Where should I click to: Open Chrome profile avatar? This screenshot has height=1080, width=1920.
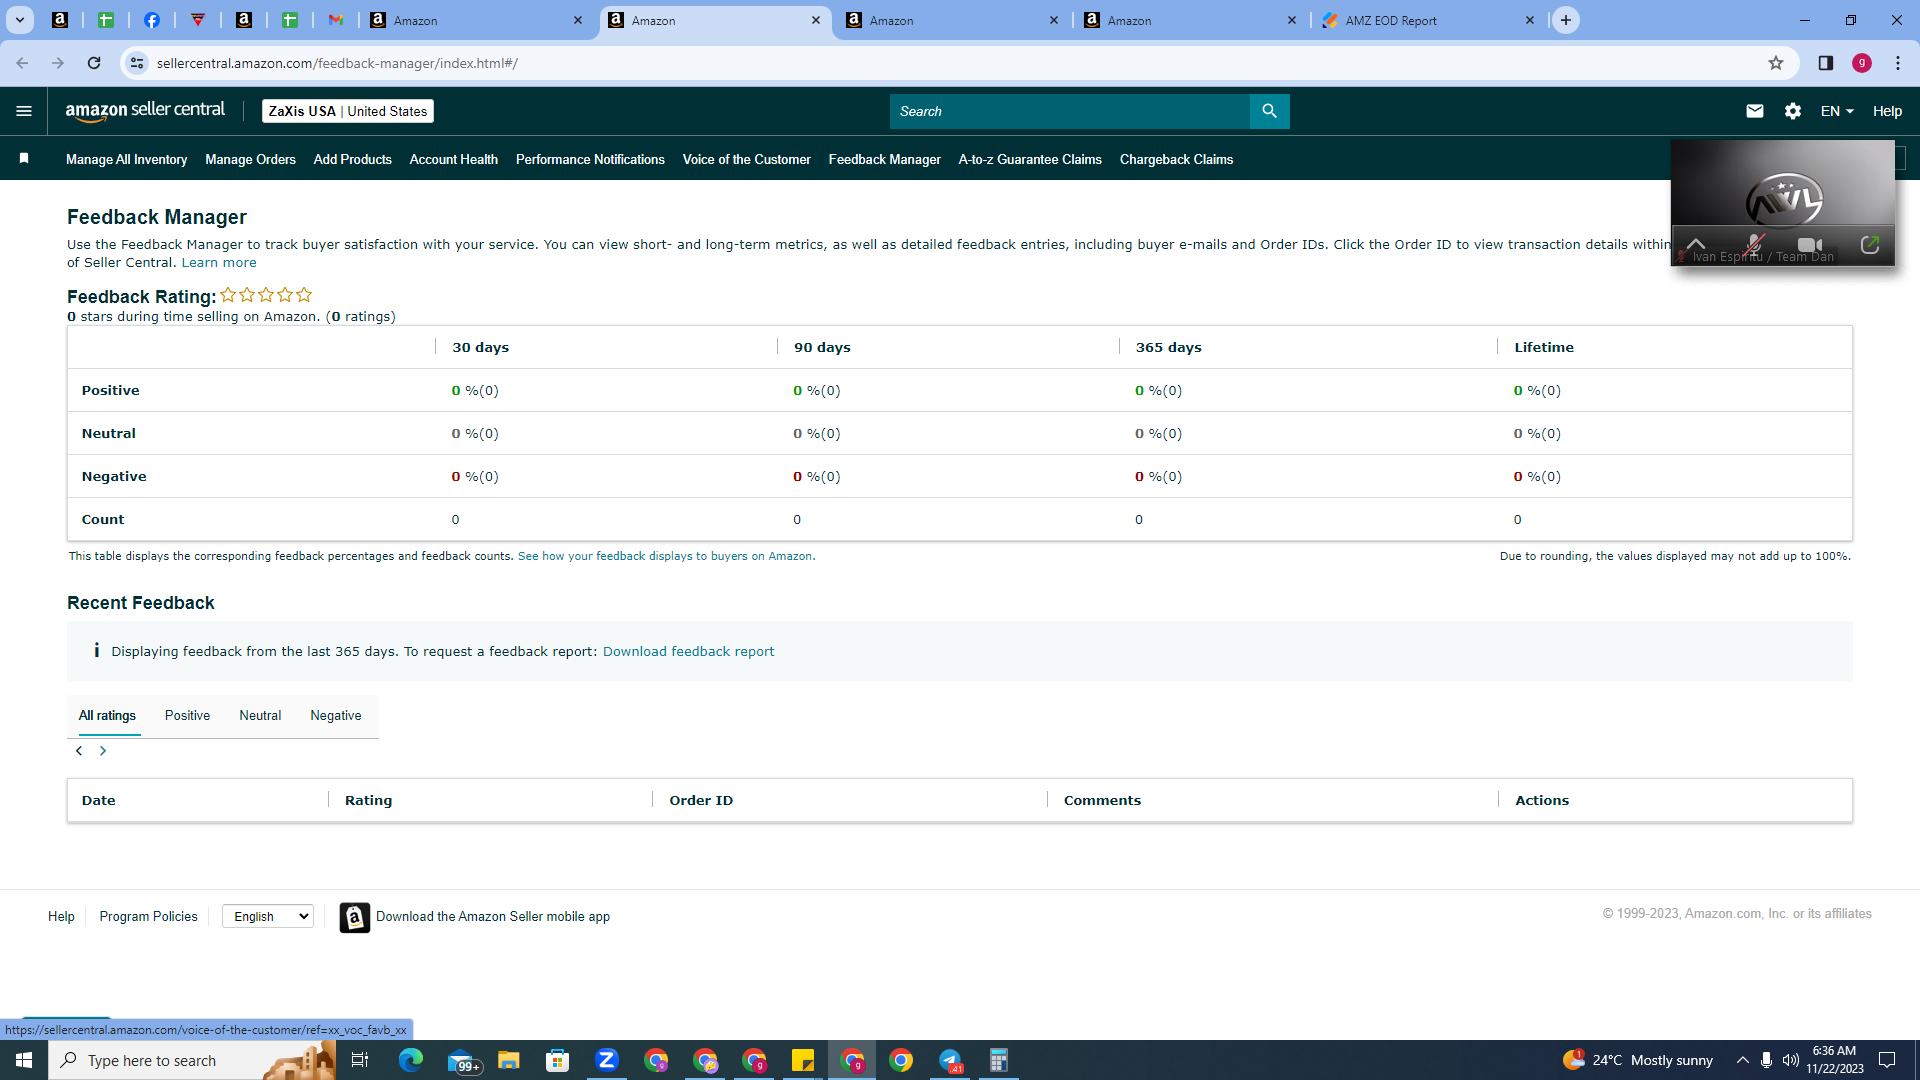(x=1862, y=63)
